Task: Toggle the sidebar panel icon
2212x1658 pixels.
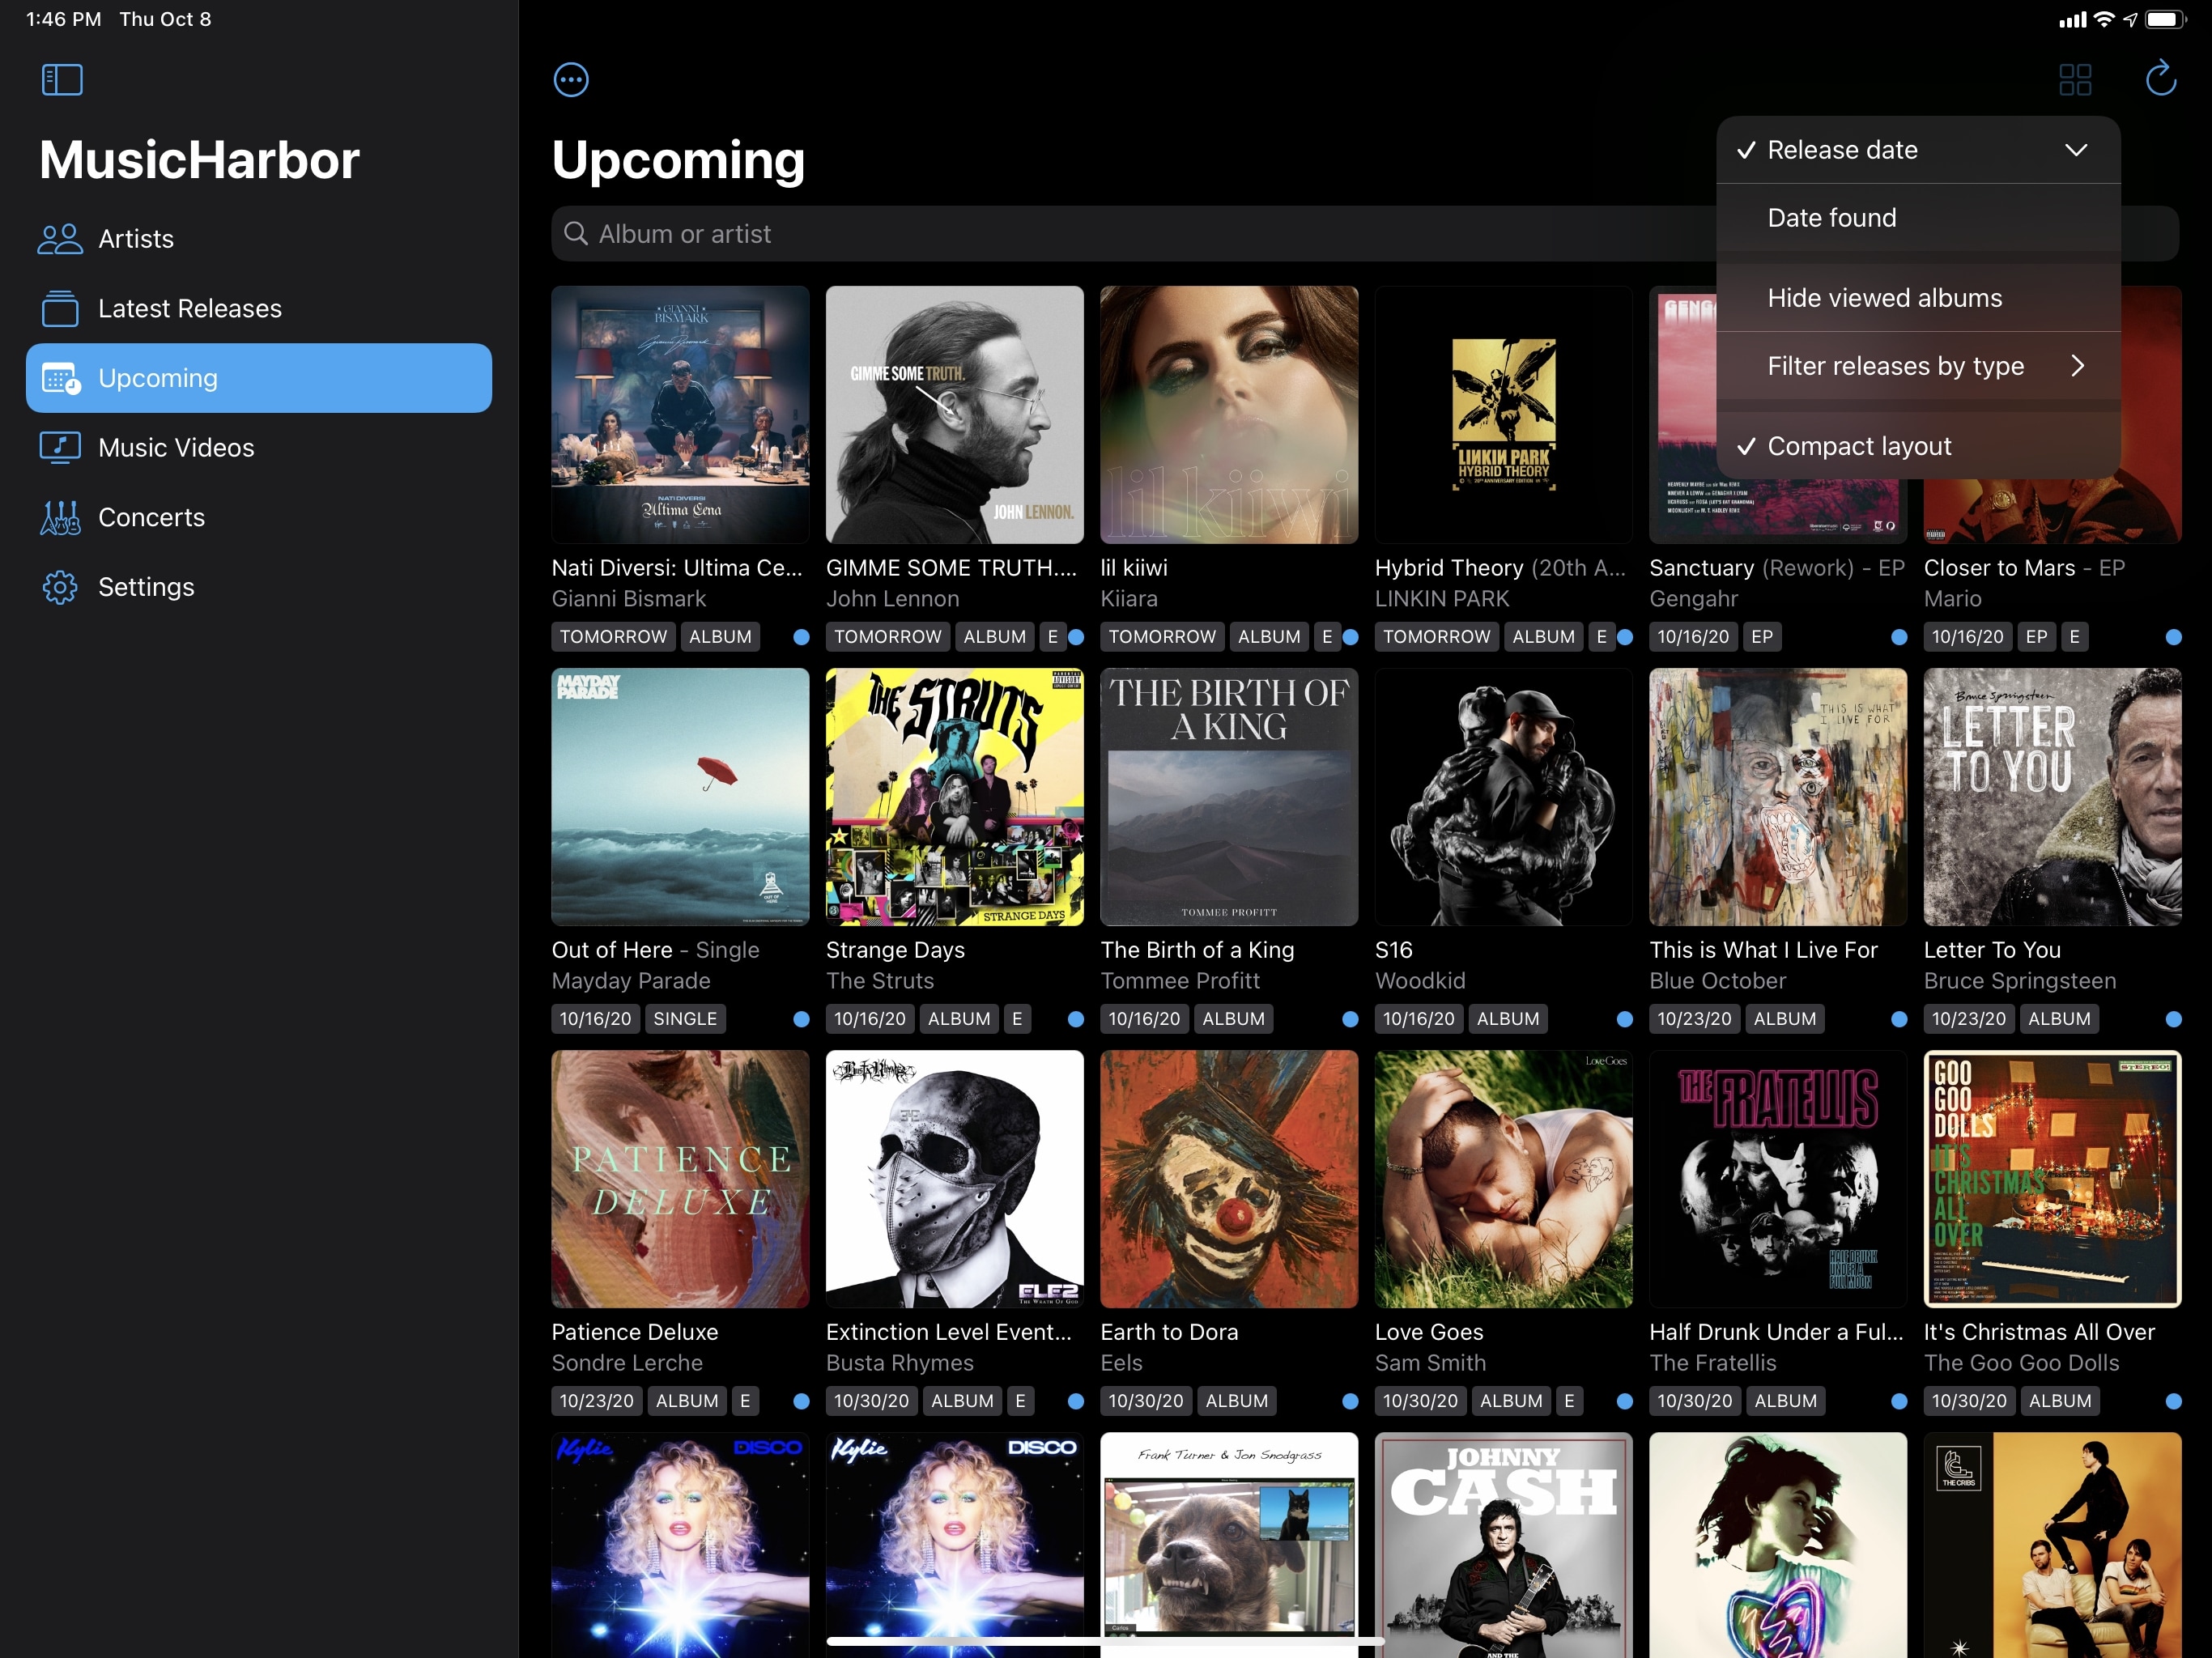Action: click(62, 80)
